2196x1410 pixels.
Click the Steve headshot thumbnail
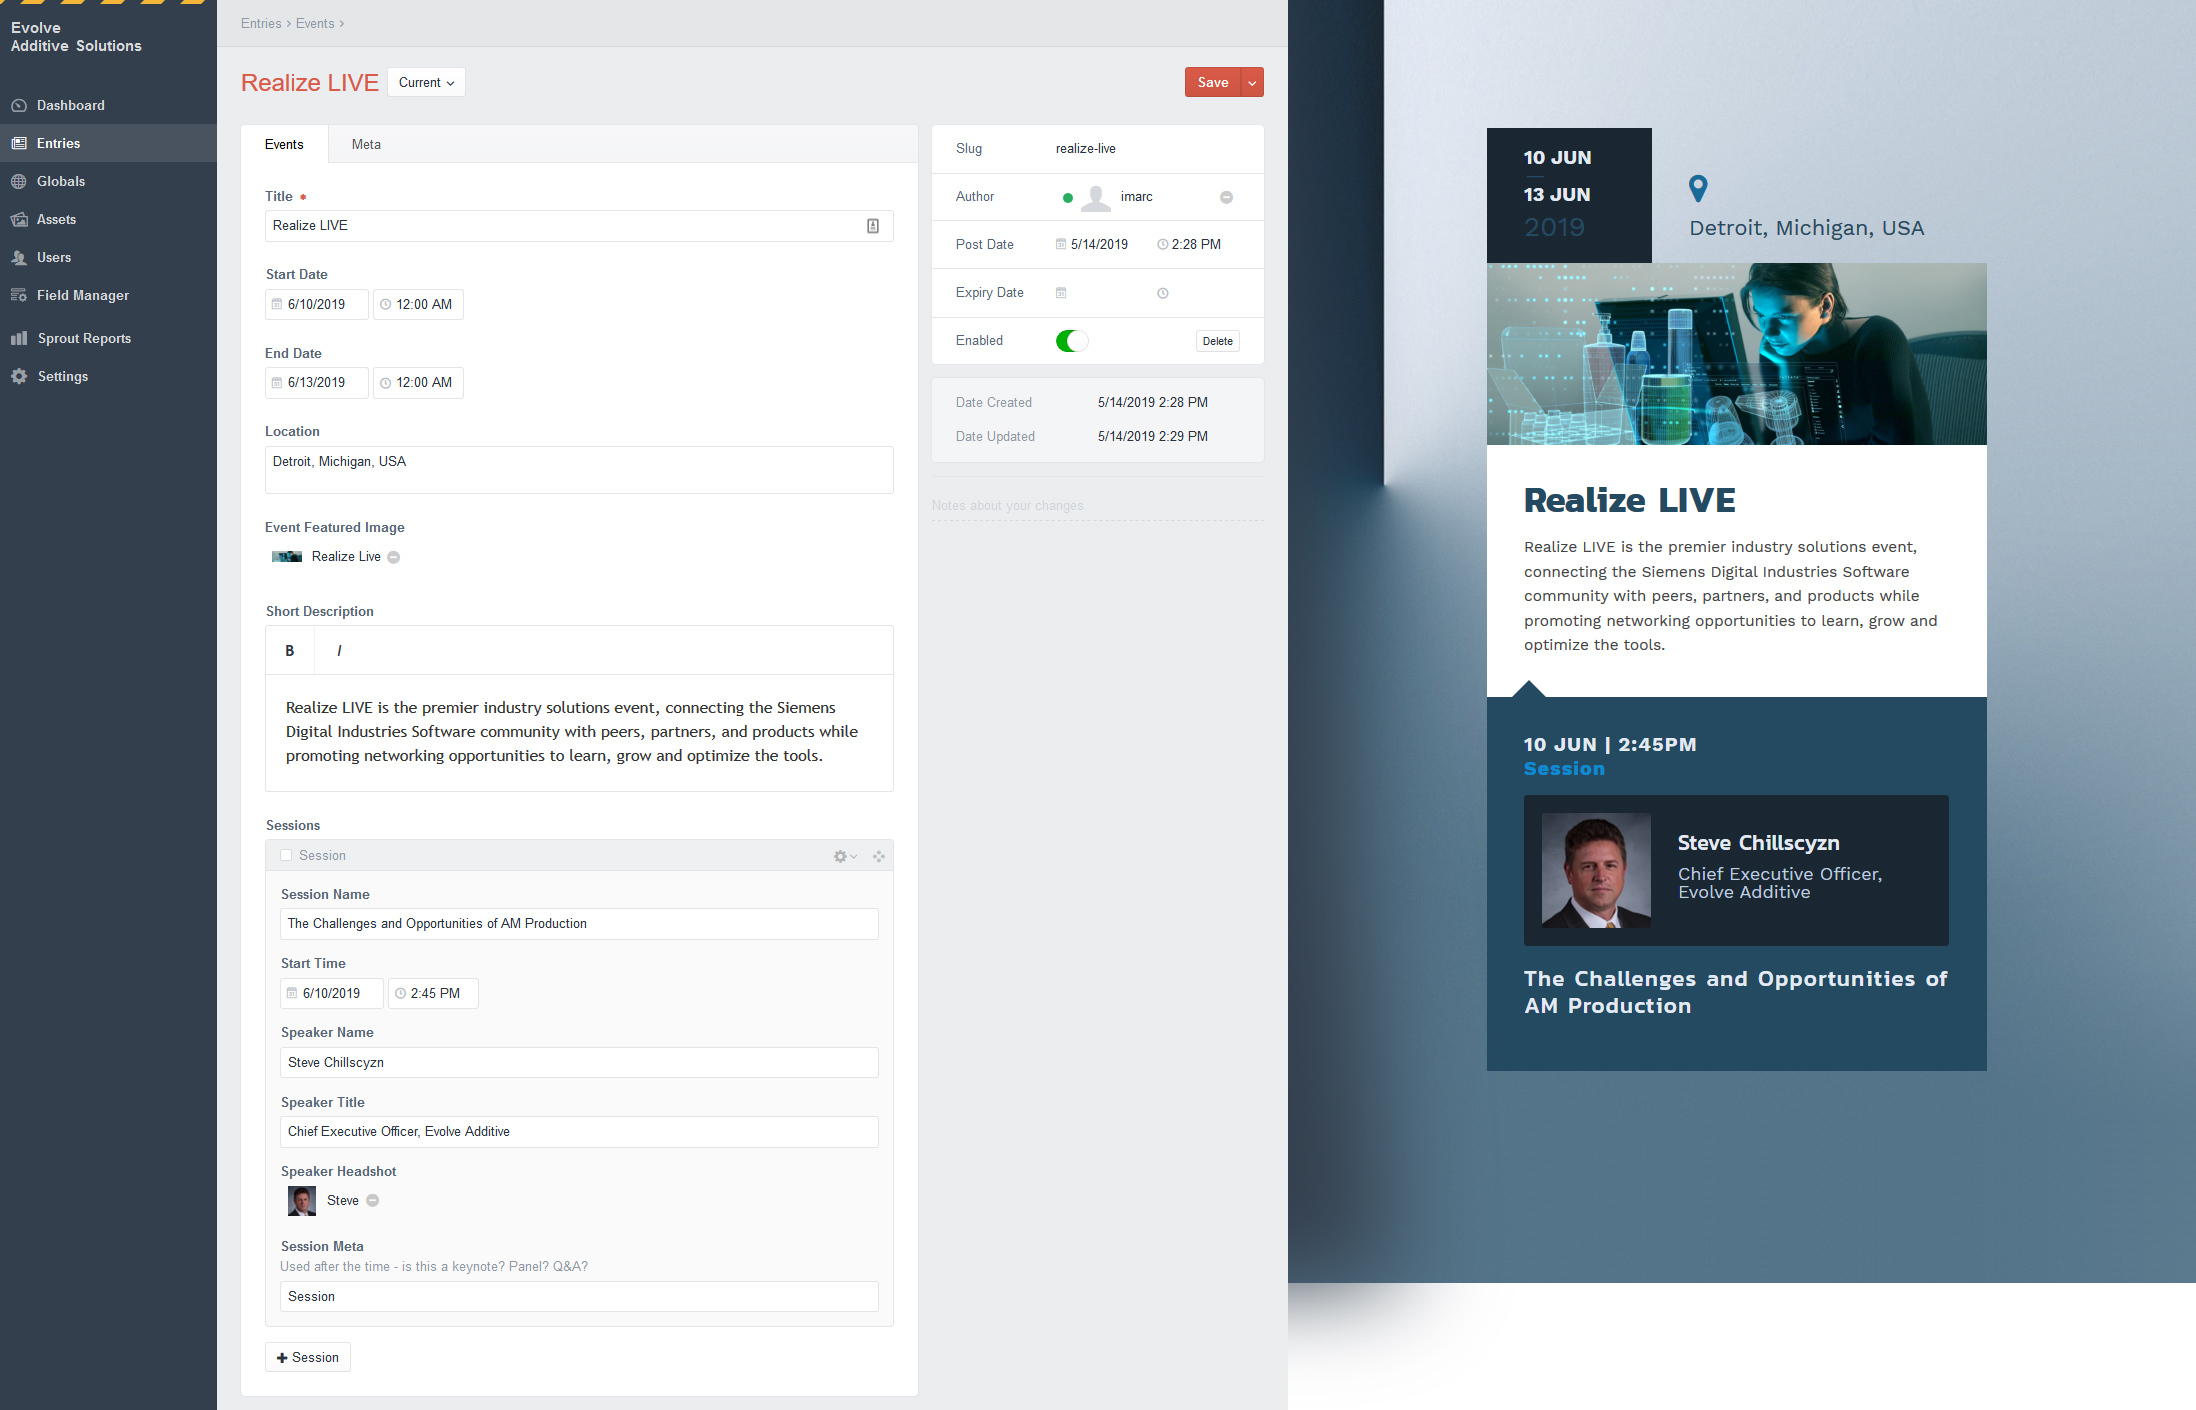click(302, 1201)
